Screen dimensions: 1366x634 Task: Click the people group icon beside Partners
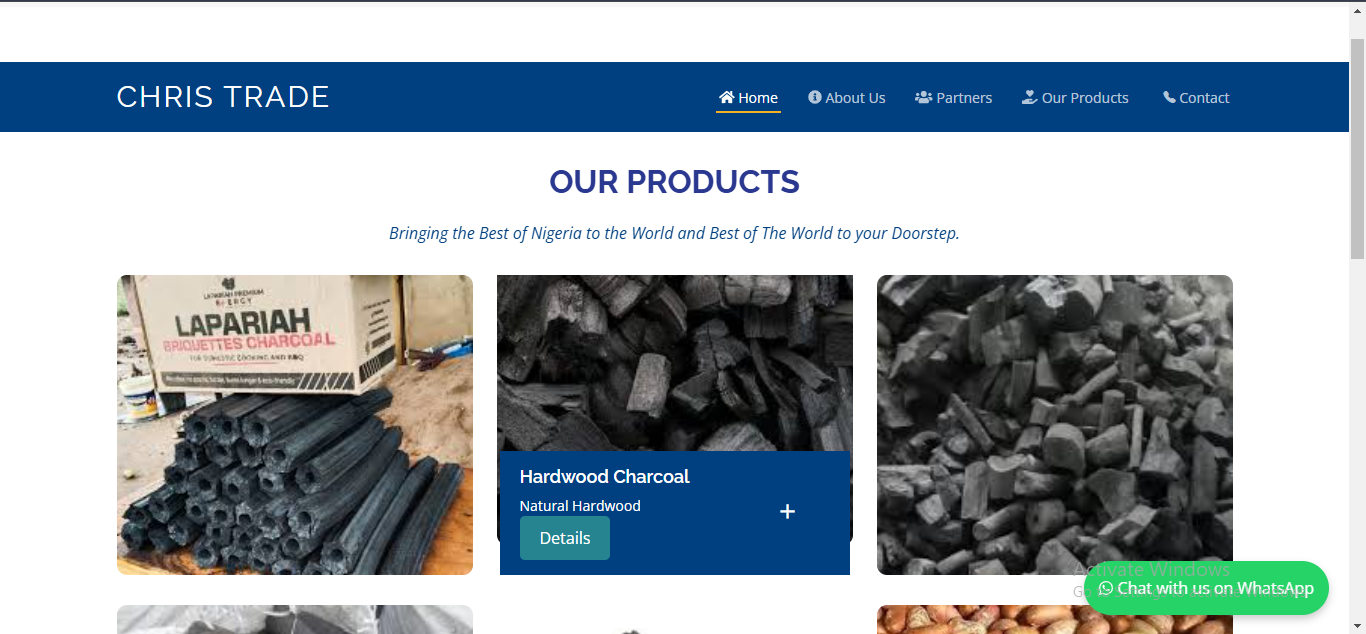click(x=923, y=97)
